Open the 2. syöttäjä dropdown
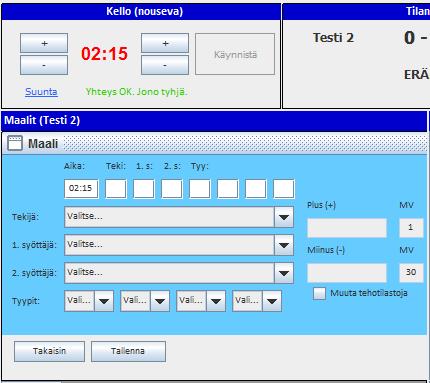Screen dimensions: 430x383 179,273
